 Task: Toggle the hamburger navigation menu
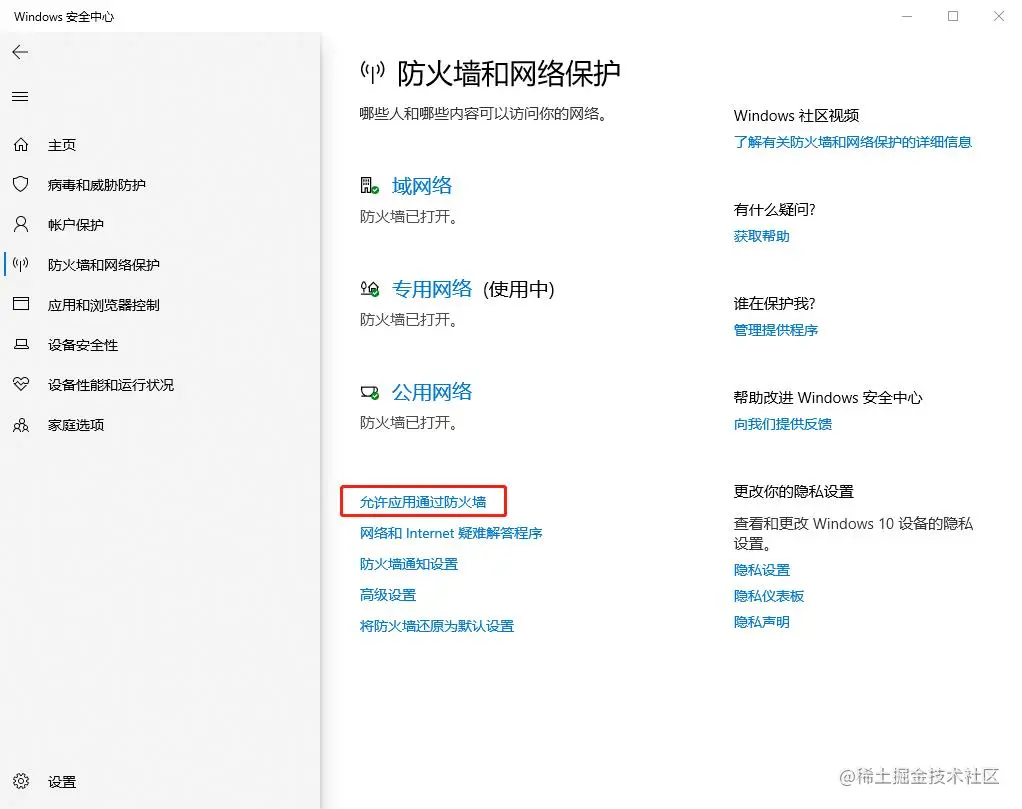[20, 96]
